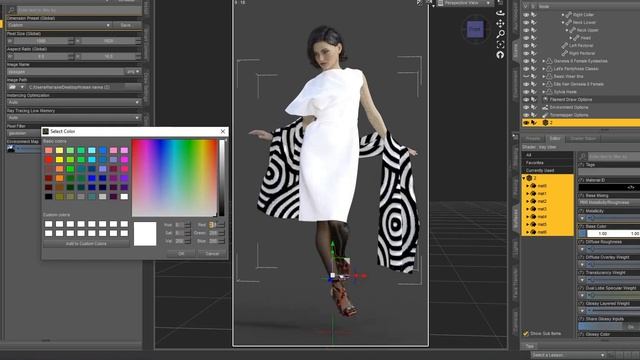Click Add to Custom Colors button
Screen dimensions: 640x360
[86, 244]
